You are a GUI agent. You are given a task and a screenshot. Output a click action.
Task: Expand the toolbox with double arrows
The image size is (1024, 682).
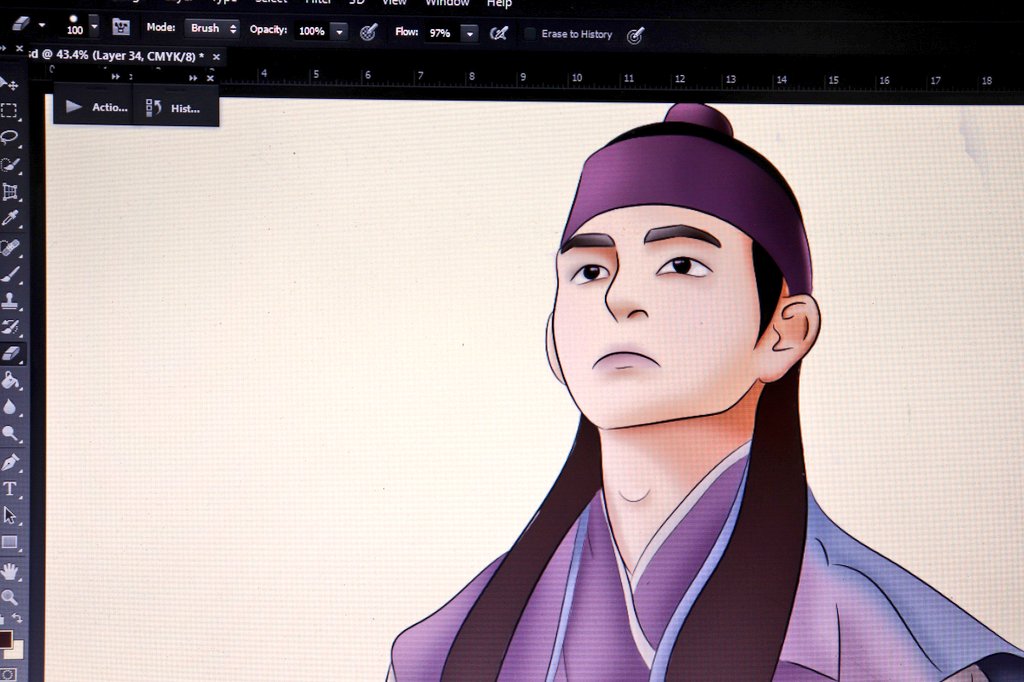point(3,48)
